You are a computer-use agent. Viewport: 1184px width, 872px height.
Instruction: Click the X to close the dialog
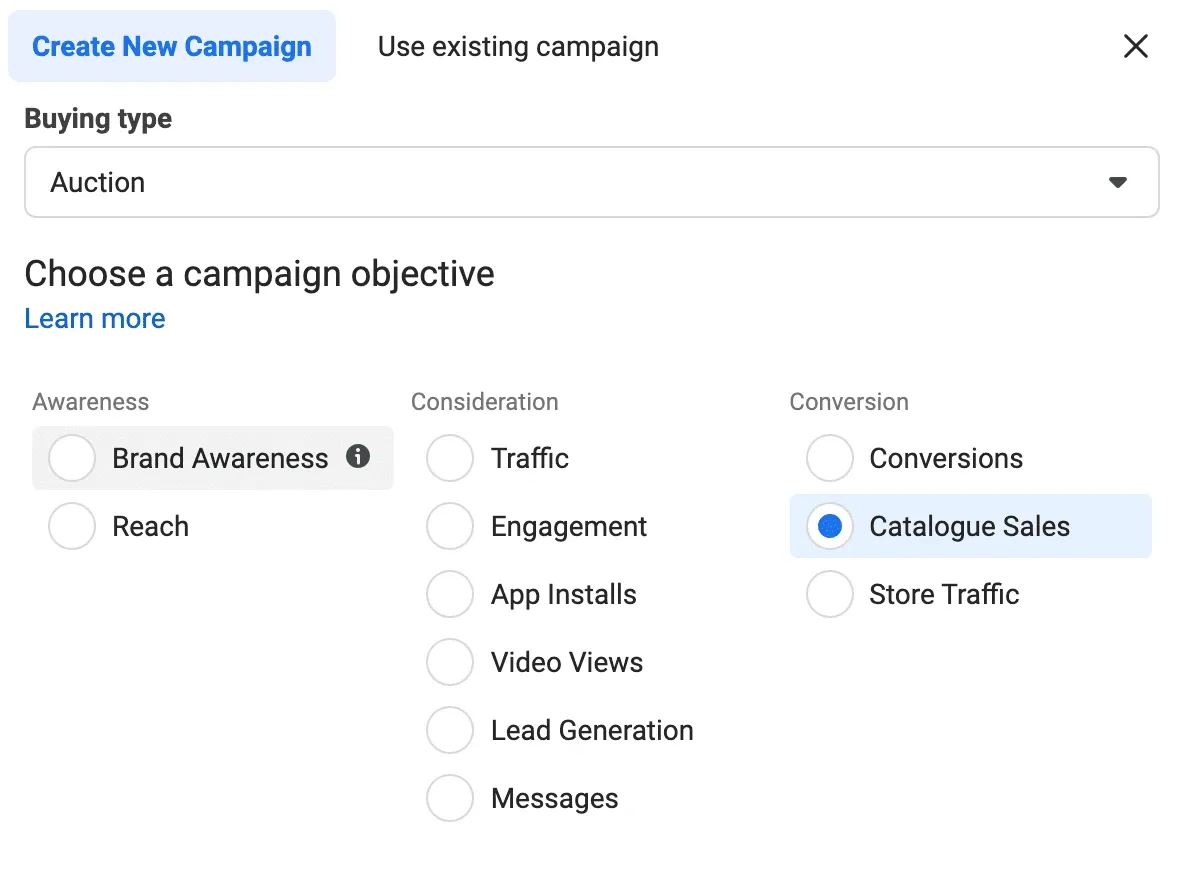[1136, 46]
